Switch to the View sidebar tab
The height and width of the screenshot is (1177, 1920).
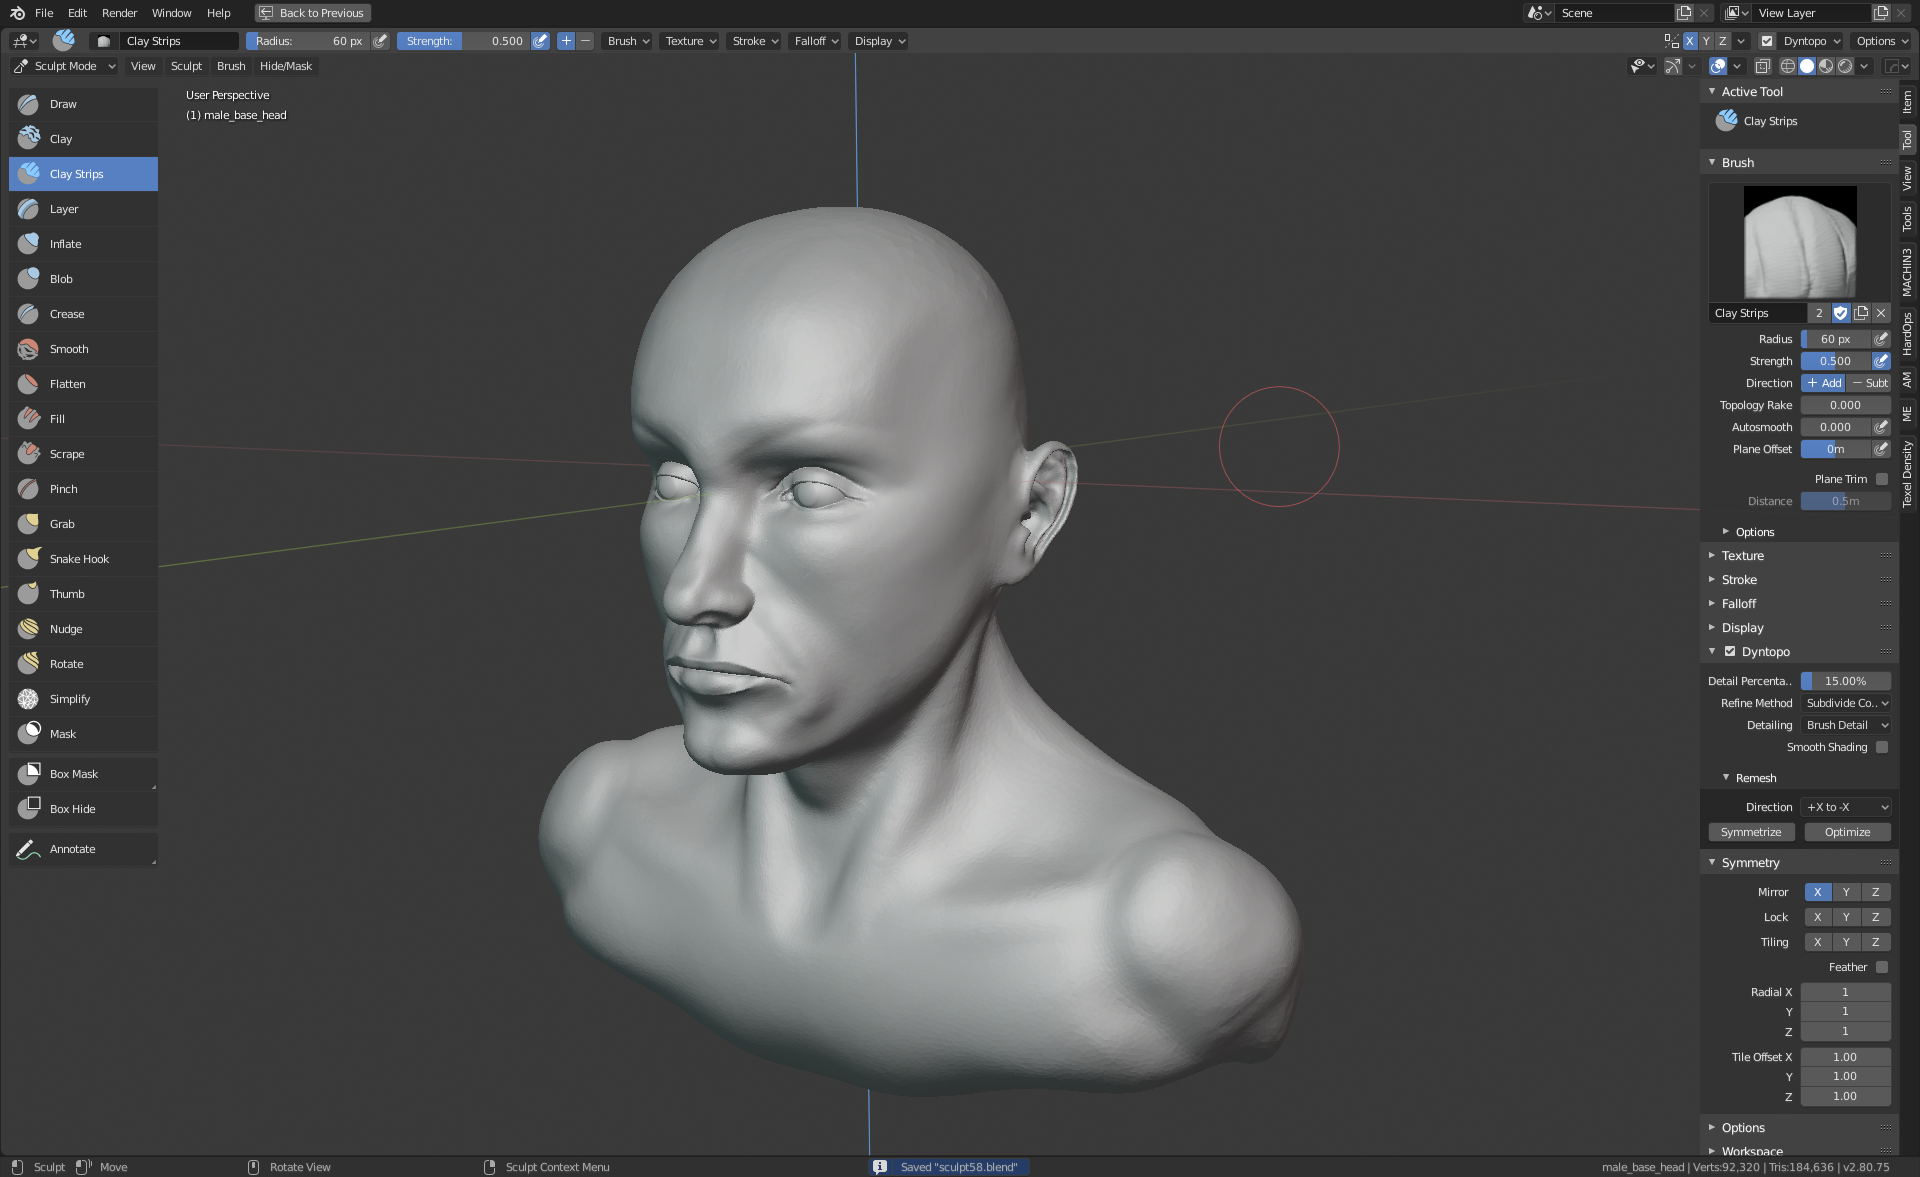click(1908, 179)
